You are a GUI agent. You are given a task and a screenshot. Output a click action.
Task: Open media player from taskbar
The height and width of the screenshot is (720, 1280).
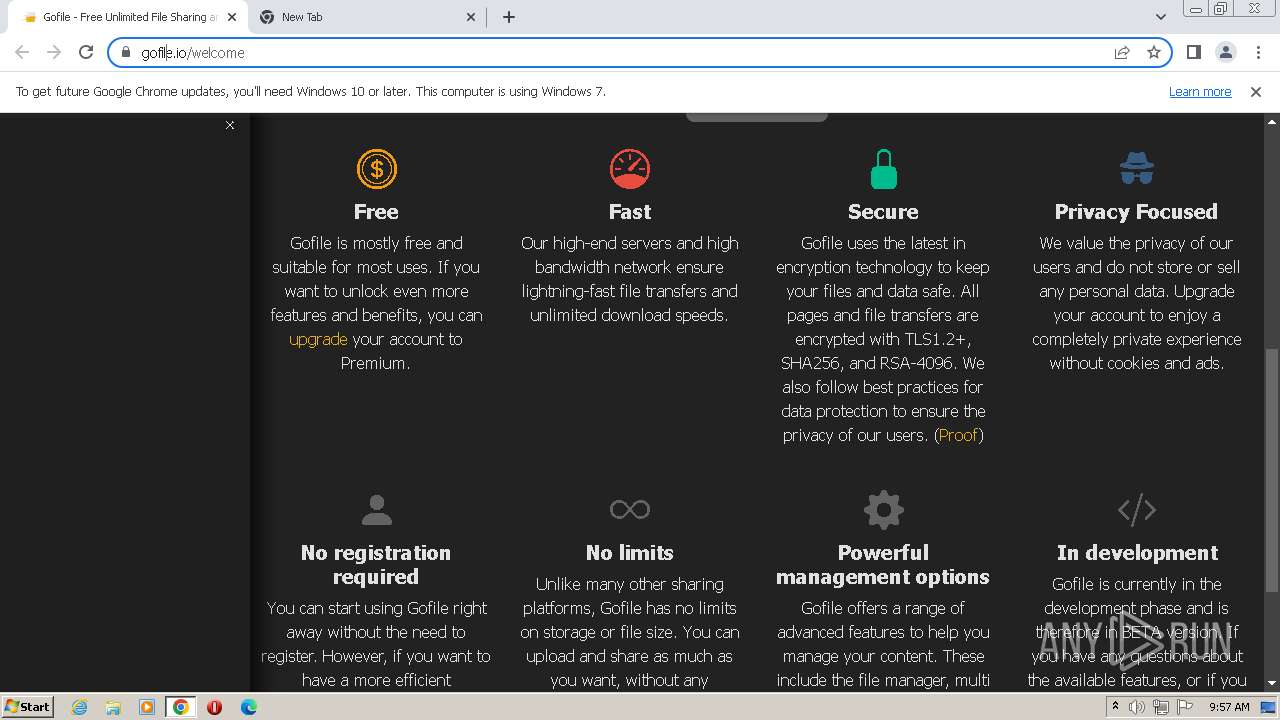point(147,707)
